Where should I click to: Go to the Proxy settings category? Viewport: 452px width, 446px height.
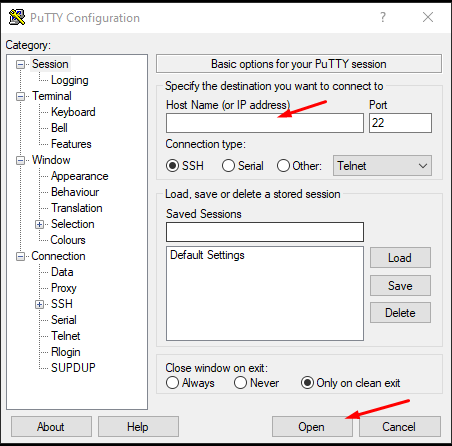click(64, 288)
